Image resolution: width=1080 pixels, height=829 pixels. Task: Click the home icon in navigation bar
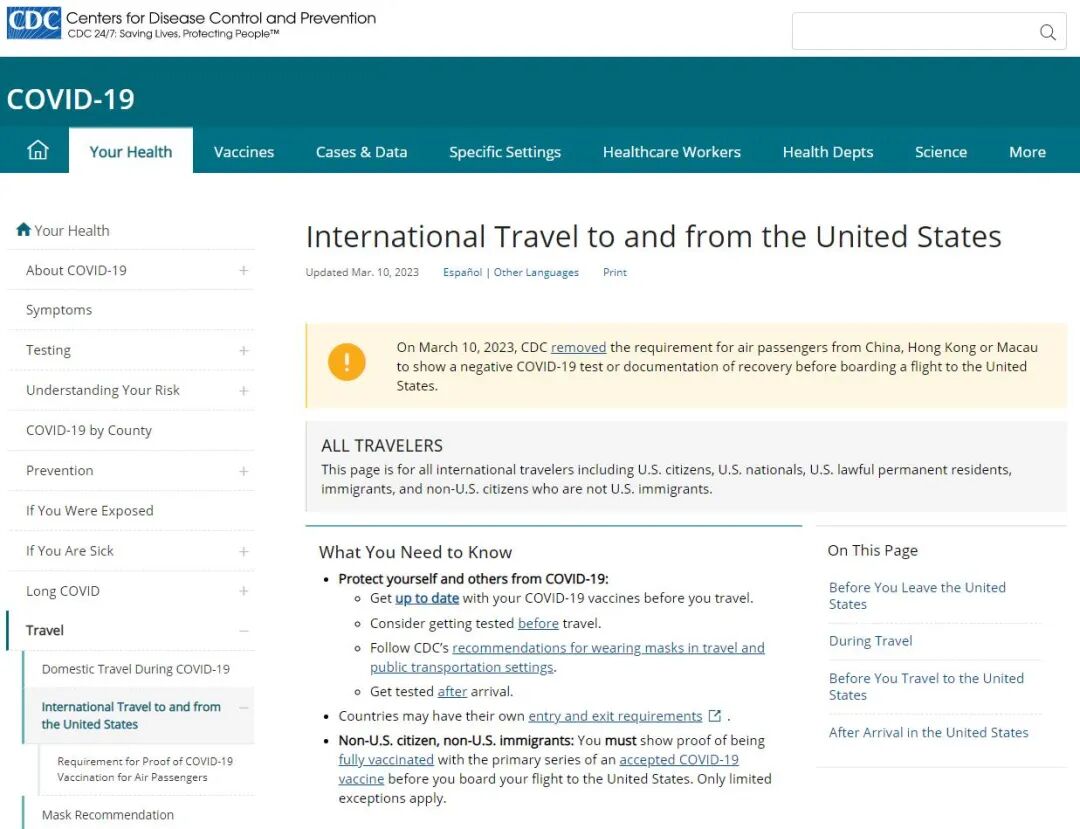click(x=37, y=151)
